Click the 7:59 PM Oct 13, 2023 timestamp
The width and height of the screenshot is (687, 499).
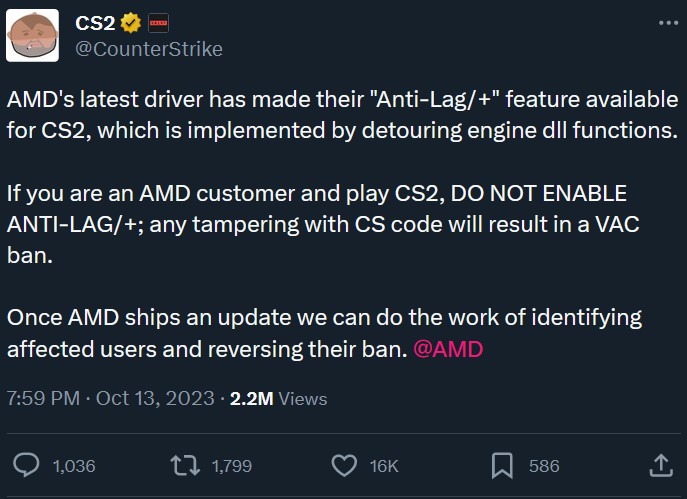tap(110, 398)
